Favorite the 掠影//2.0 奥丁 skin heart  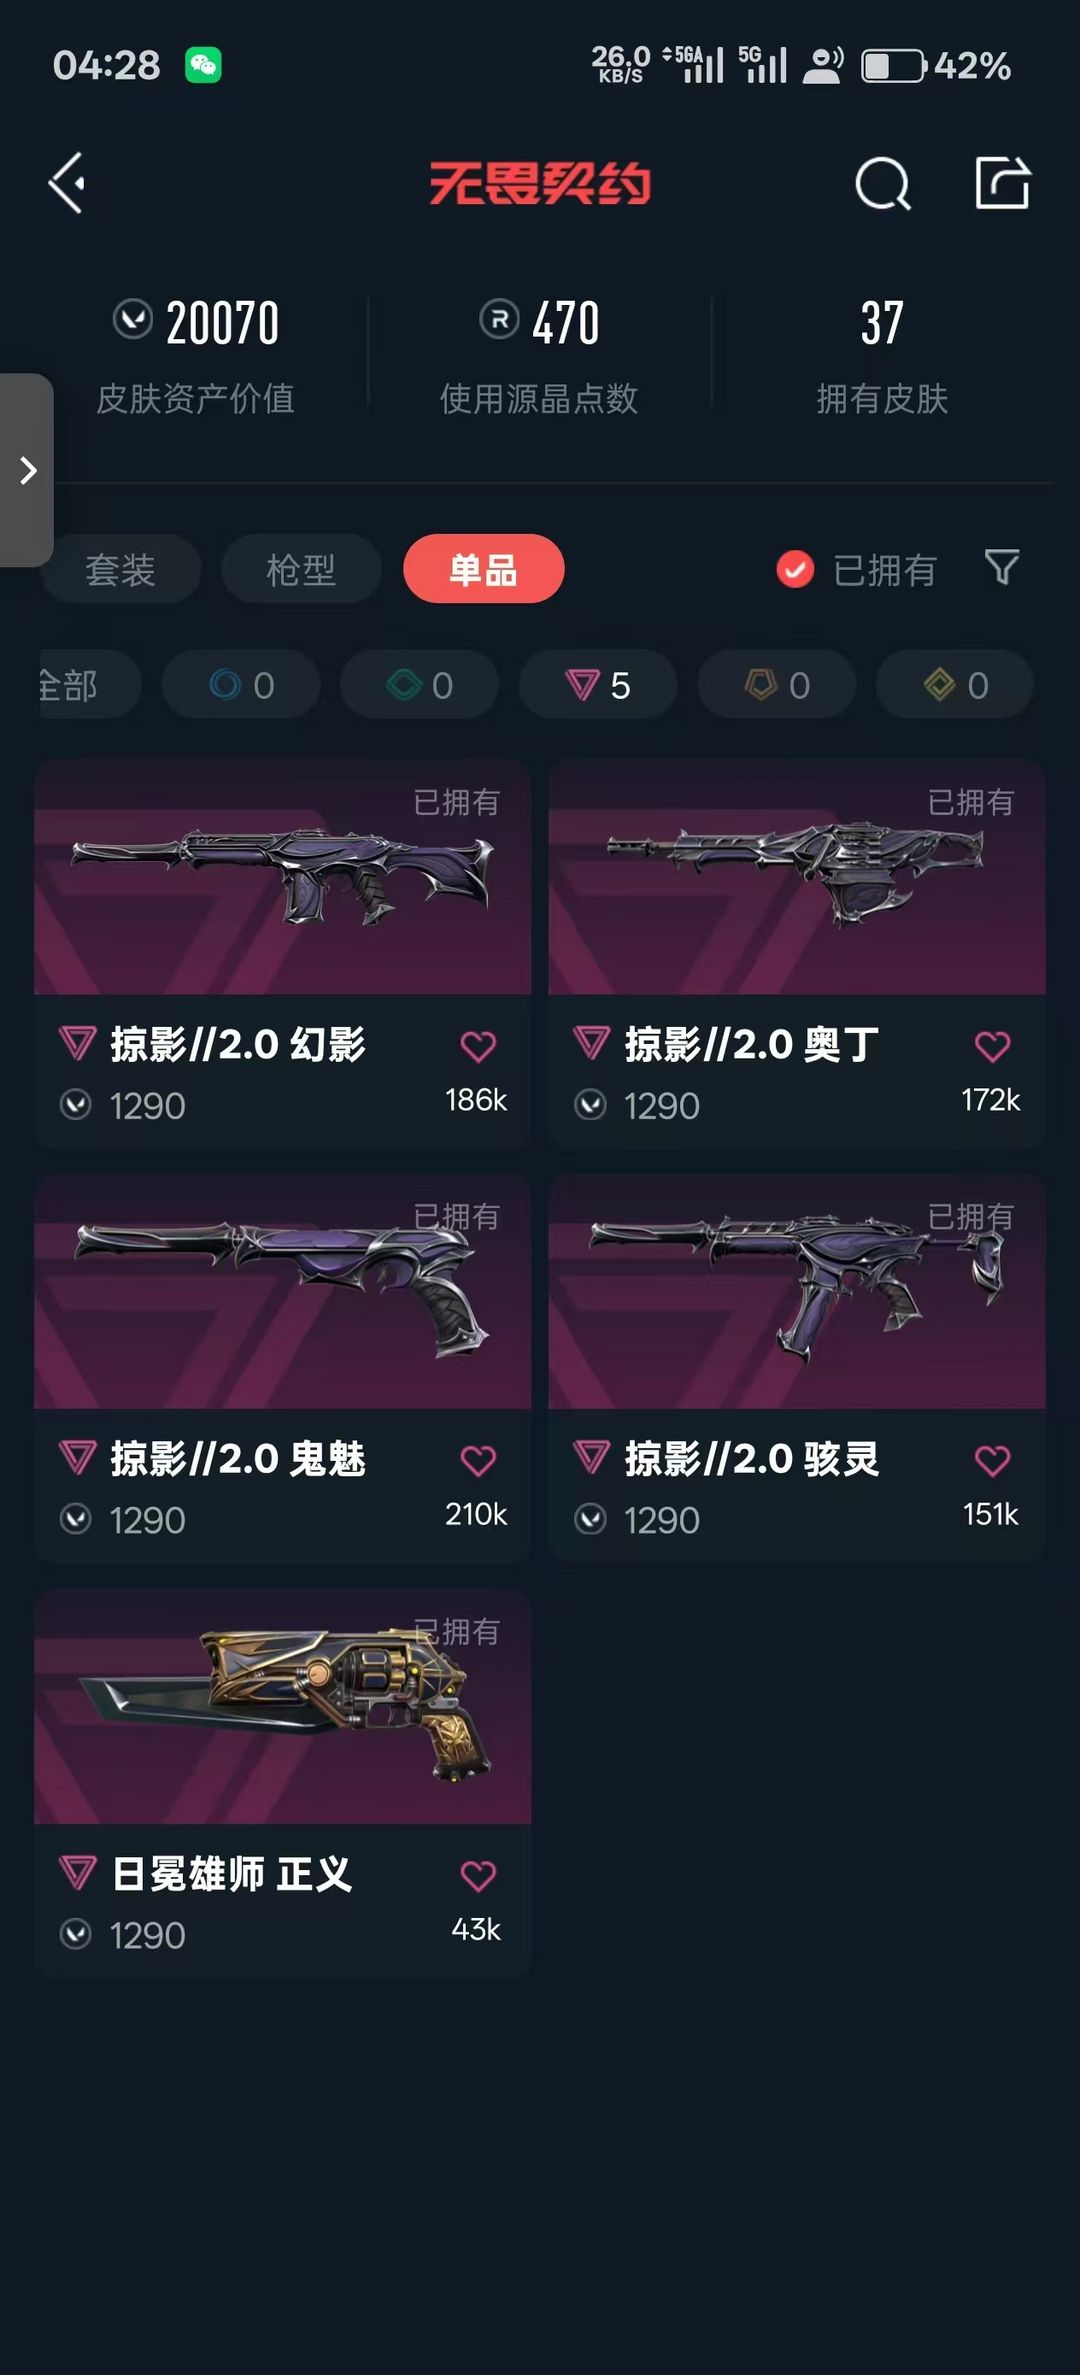tap(992, 1046)
